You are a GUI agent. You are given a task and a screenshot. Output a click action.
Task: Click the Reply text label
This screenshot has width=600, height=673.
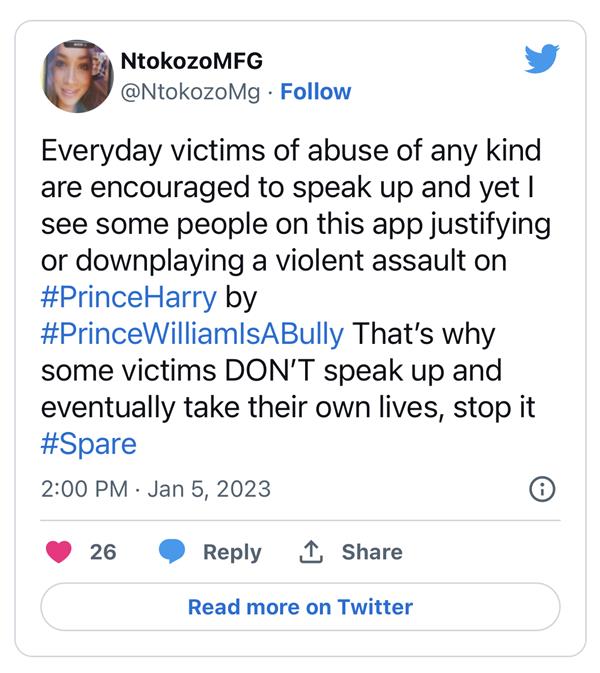(232, 552)
